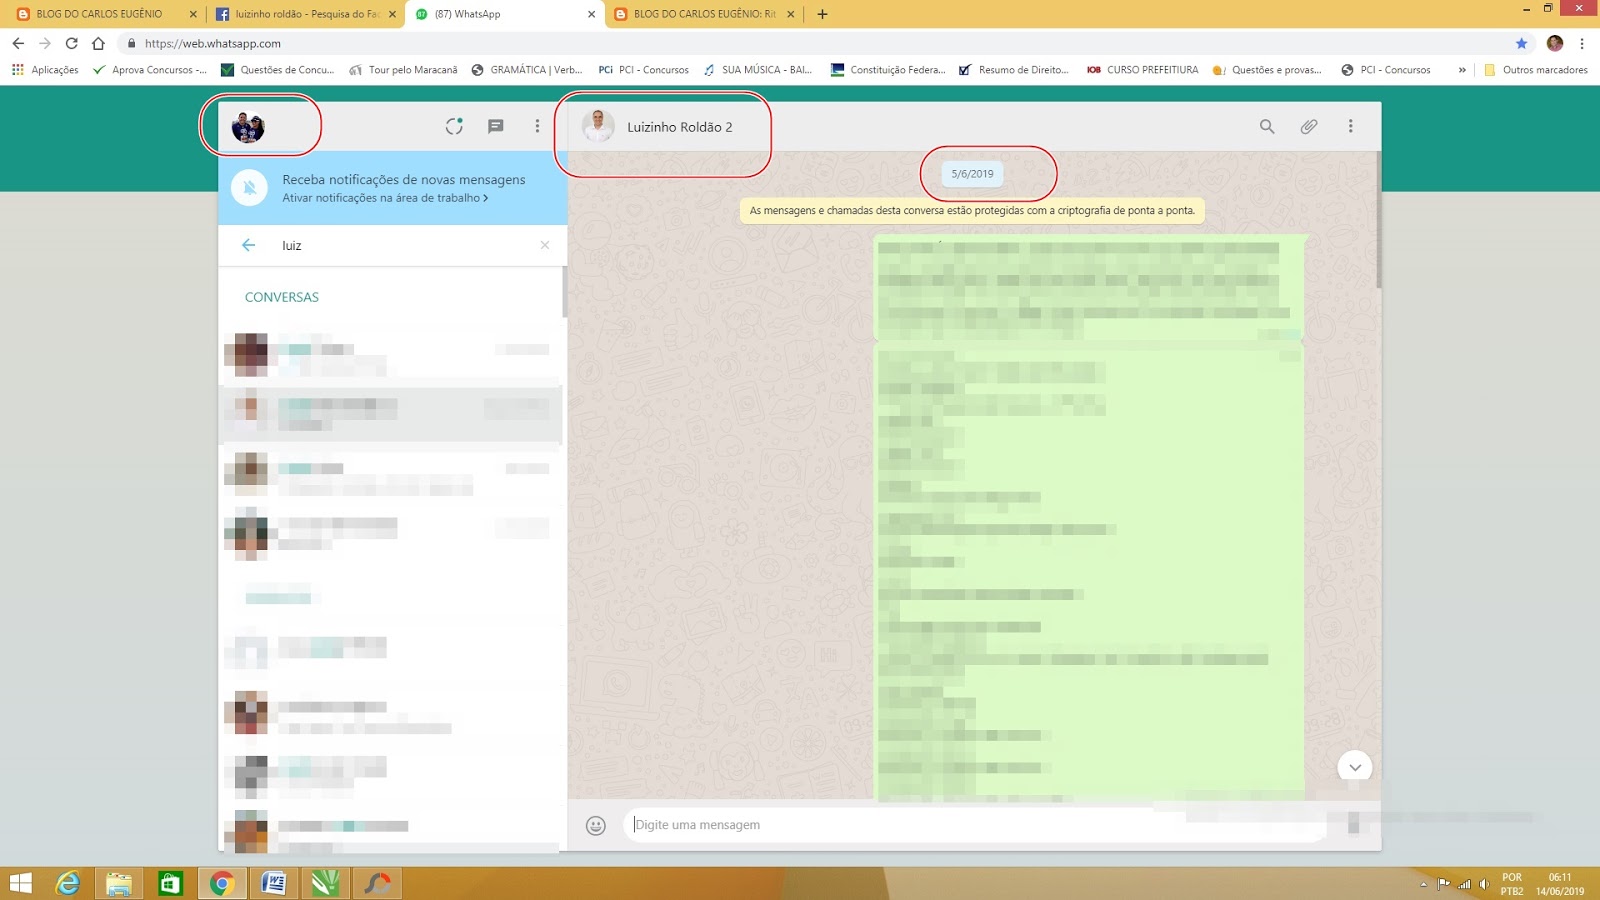Open the 'Outros marcadores' bookmarks folder
This screenshot has height=900, width=1600.
(1536, 70)
